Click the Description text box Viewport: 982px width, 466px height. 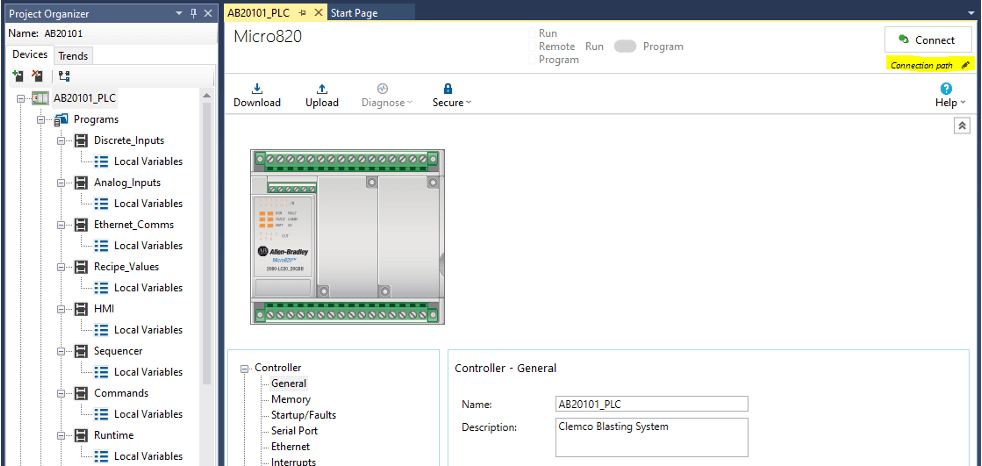pos(651,437)
